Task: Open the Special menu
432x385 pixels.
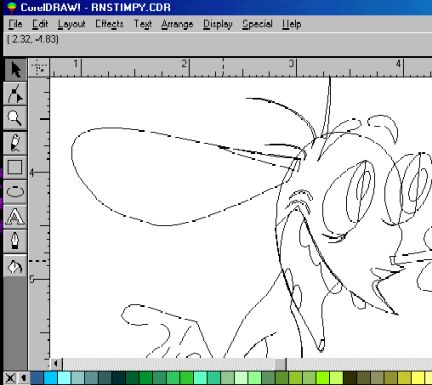Action: 257,24
